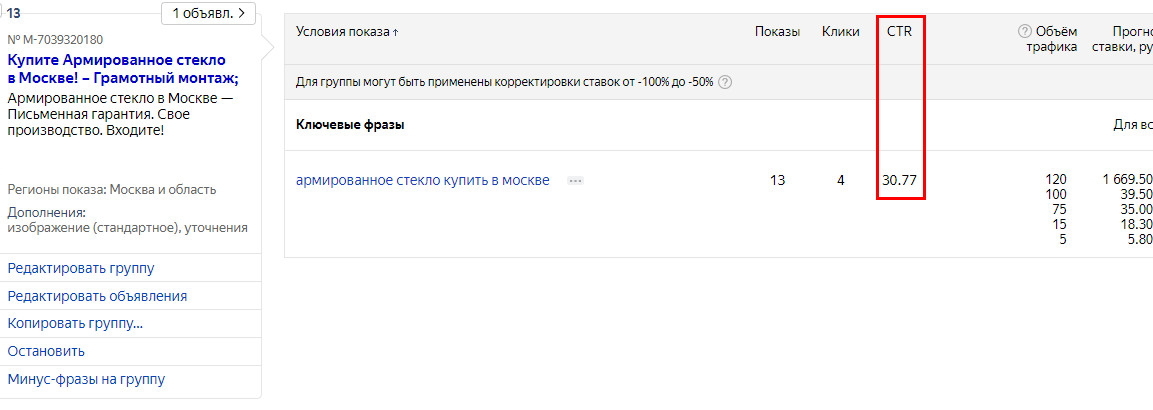The image size is (1153, 410).
Task: Click 'Остановить' to stop the group
Action: coord(46,351)
